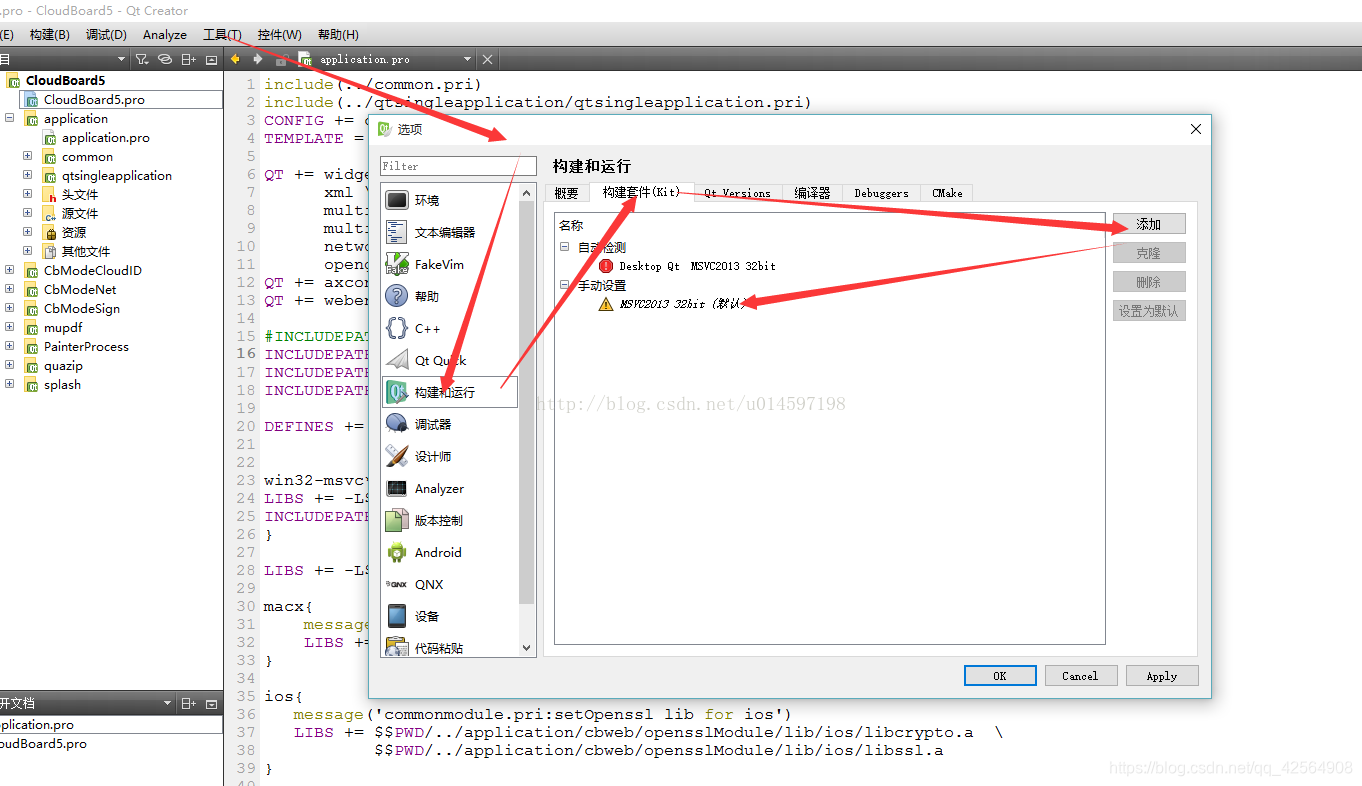
Task: Select the 文本编辑器 category
Action: pyautogui.click(x=450, y=232)
